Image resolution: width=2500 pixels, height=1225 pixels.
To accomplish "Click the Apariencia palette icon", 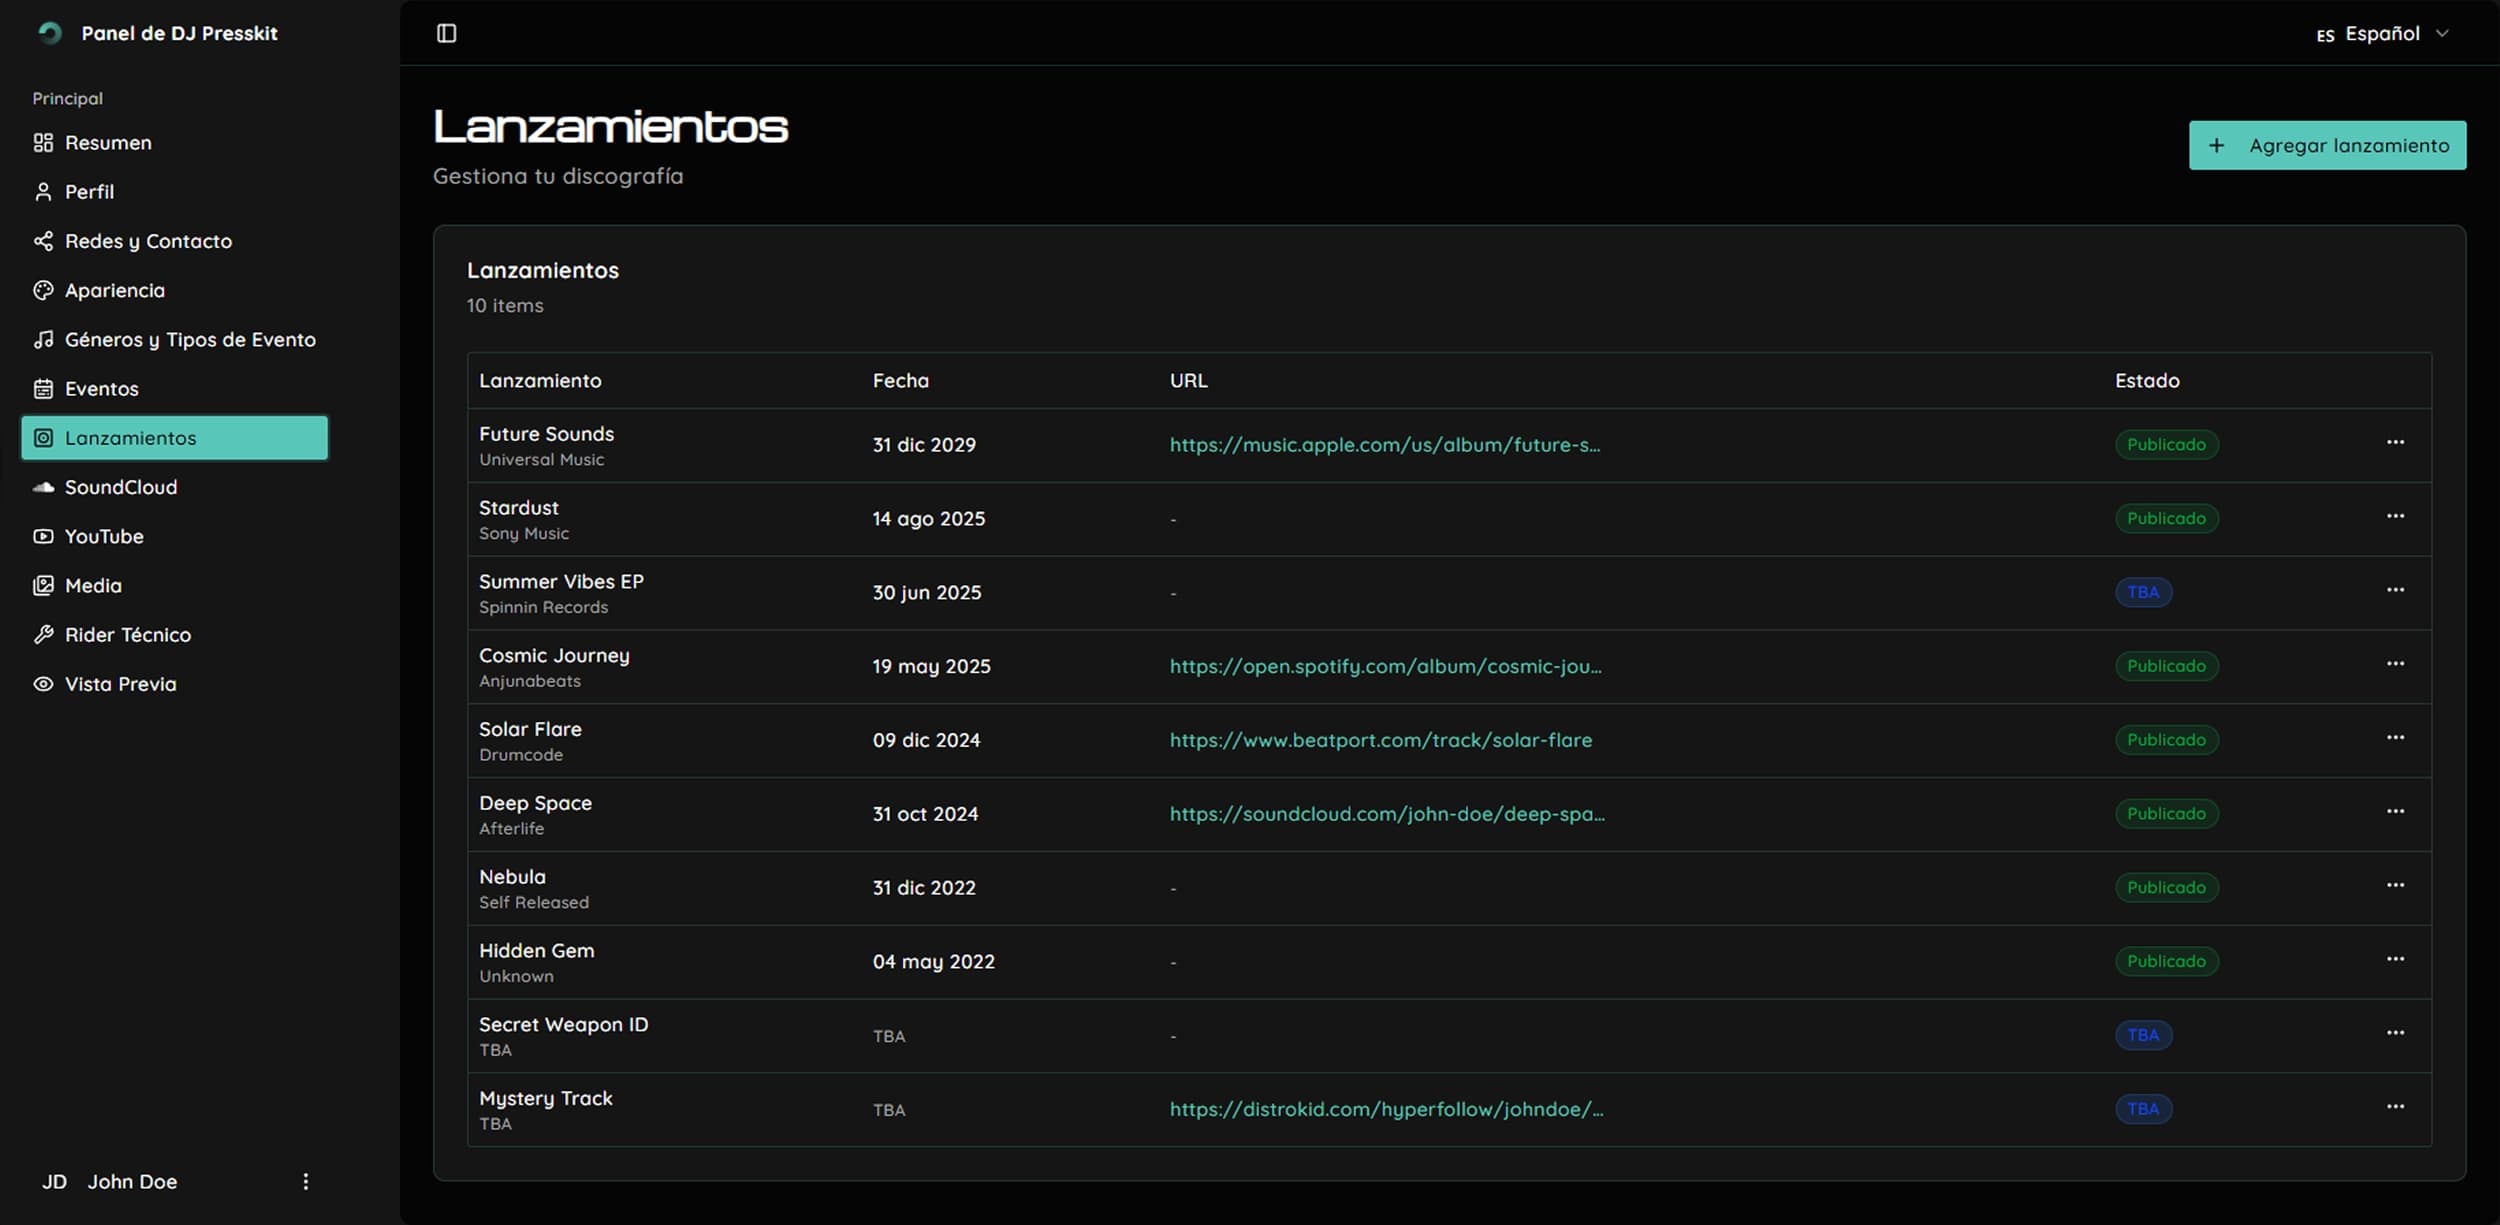I will click(x=42, y=290).
